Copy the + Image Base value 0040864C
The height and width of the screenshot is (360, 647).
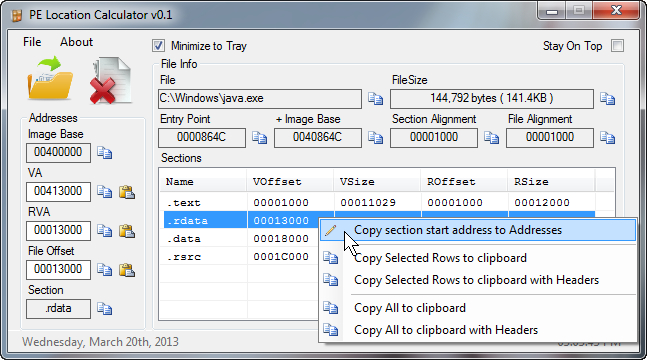tap(375, 137)
